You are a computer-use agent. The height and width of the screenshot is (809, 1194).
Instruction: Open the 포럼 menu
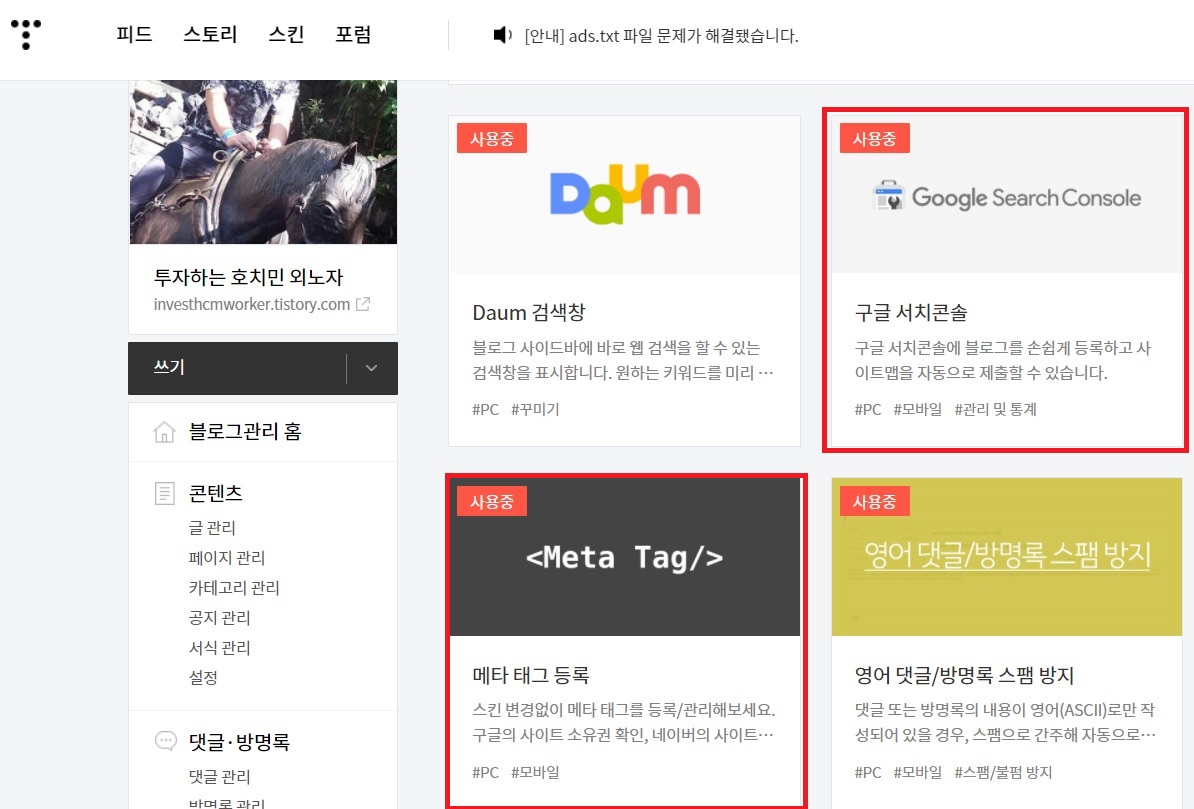(x=353, y=34)
